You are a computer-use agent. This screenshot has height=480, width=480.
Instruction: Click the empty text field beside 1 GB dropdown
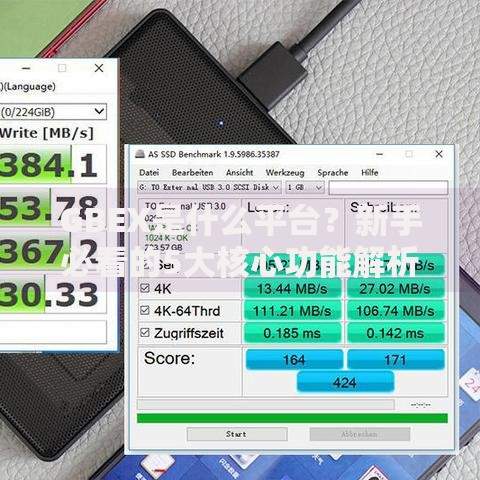(388, 187)
